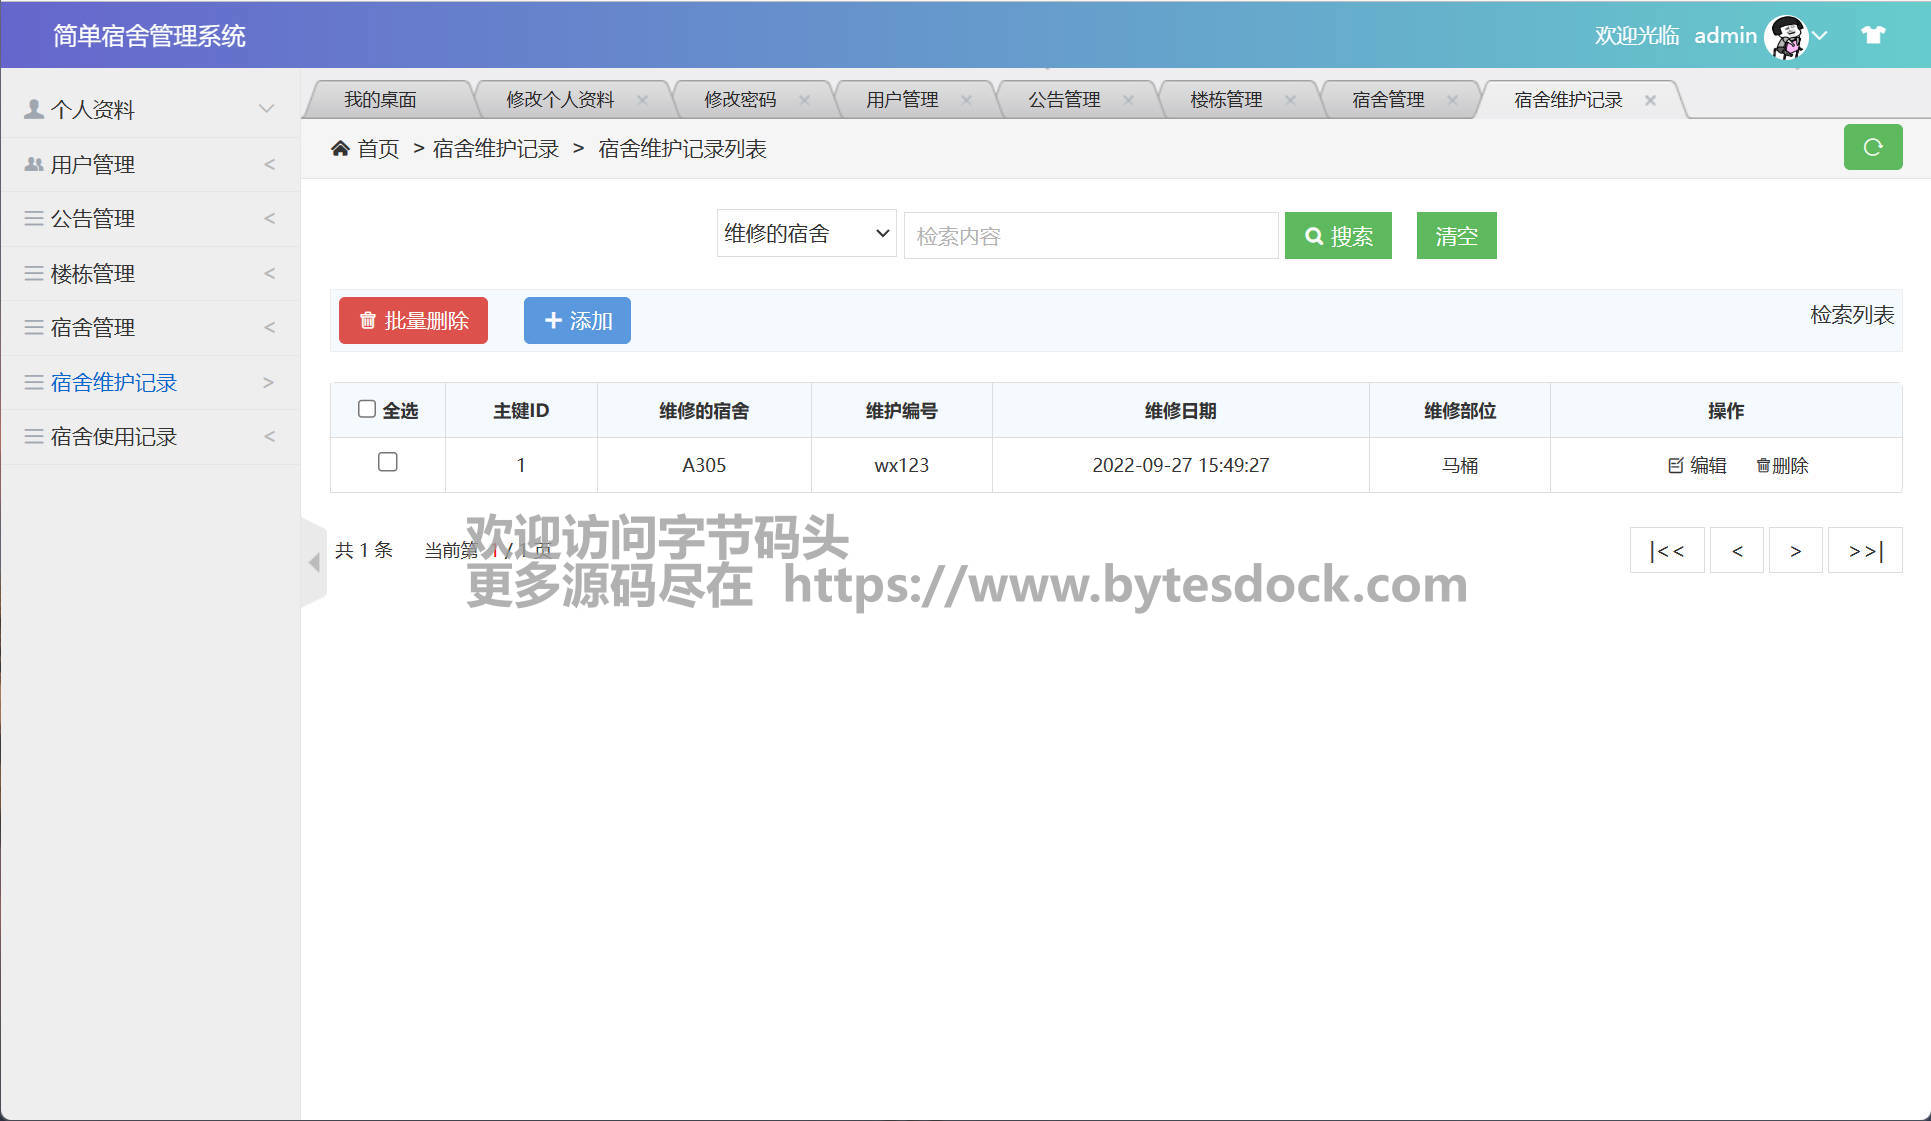Image resolution: width=1931 pixels, height=1121 pixels.
Task: Switch to the 我的桌面 tab
Action: pos(380,100)
